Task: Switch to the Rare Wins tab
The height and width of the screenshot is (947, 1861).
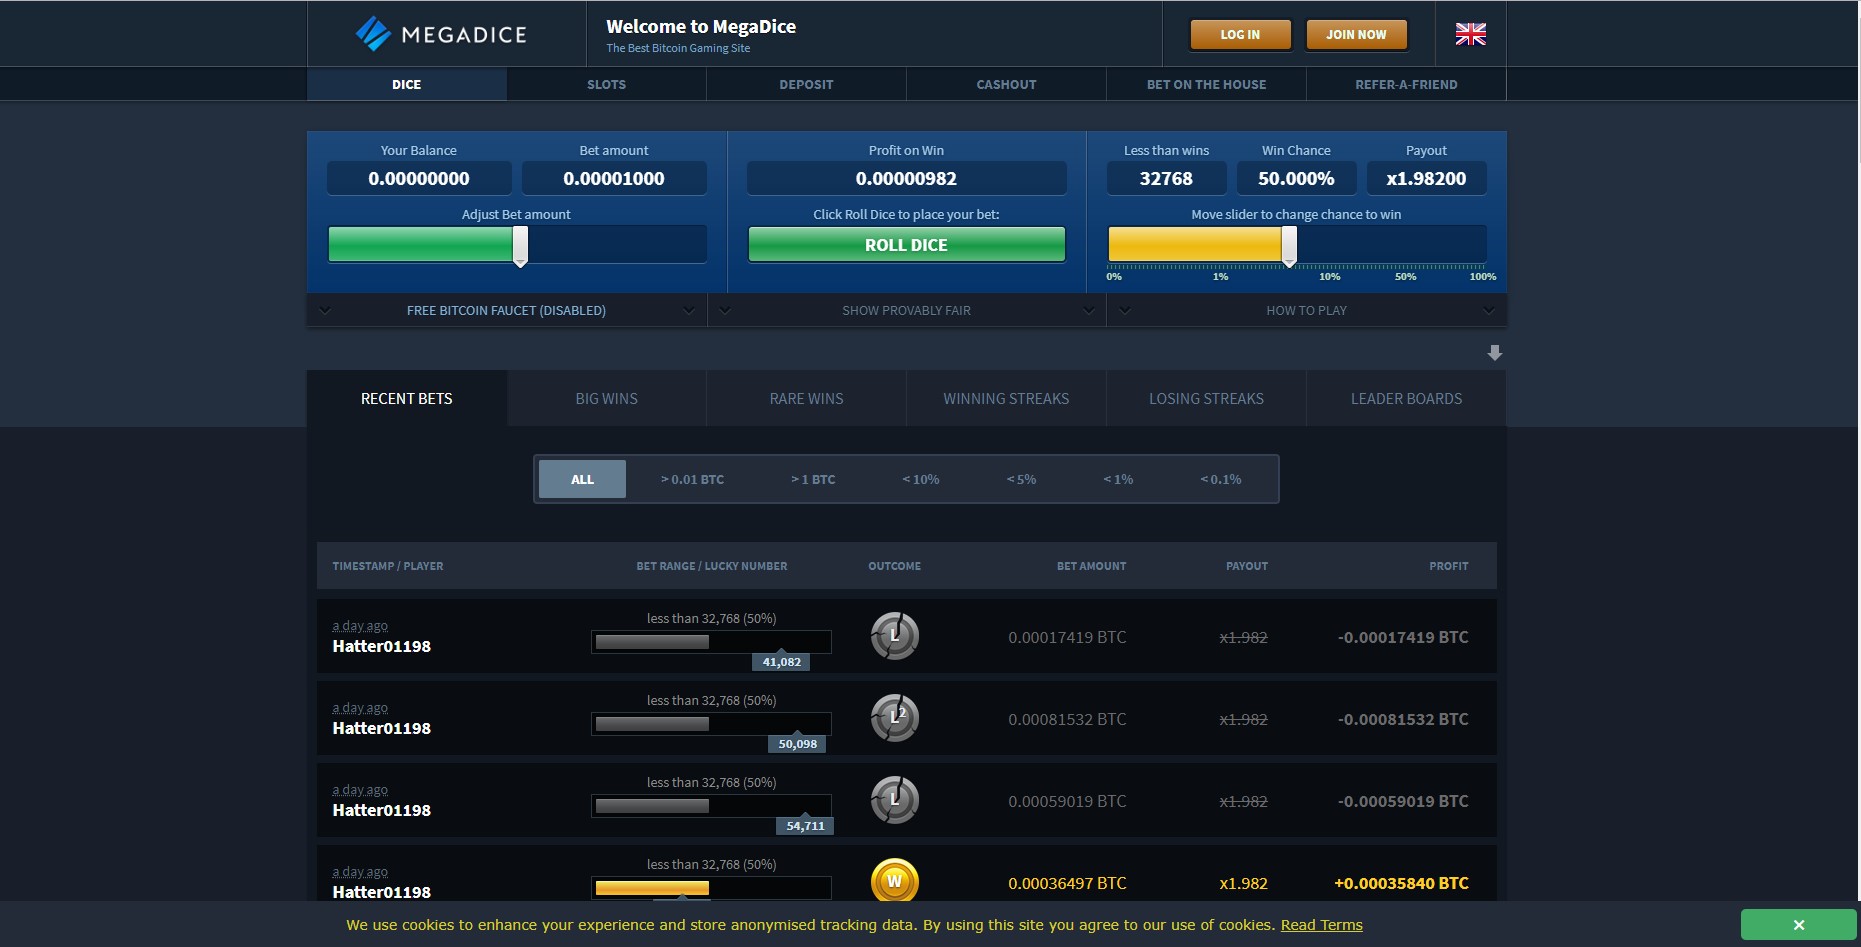Action: (x=806, y=399)
